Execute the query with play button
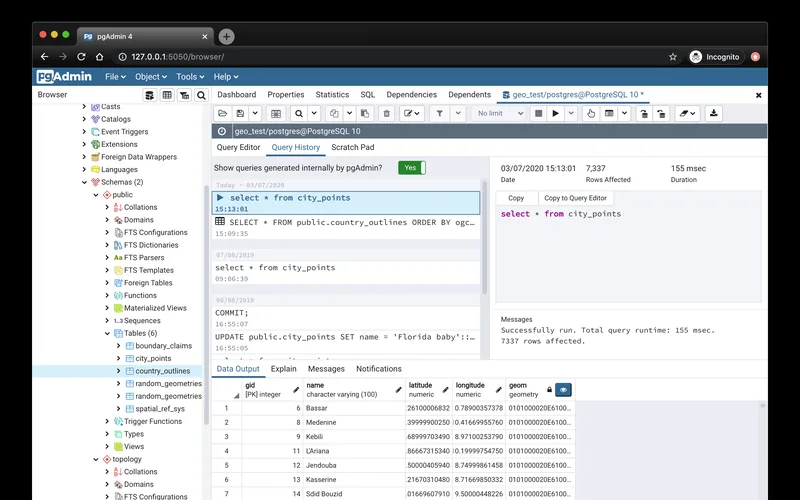 point(556,113)
